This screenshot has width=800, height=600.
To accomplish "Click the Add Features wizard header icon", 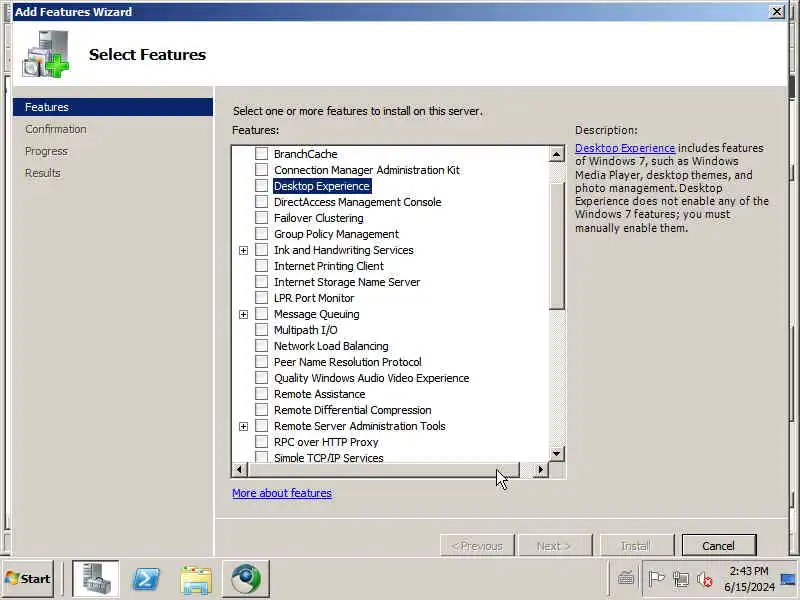I will (46, 54).
